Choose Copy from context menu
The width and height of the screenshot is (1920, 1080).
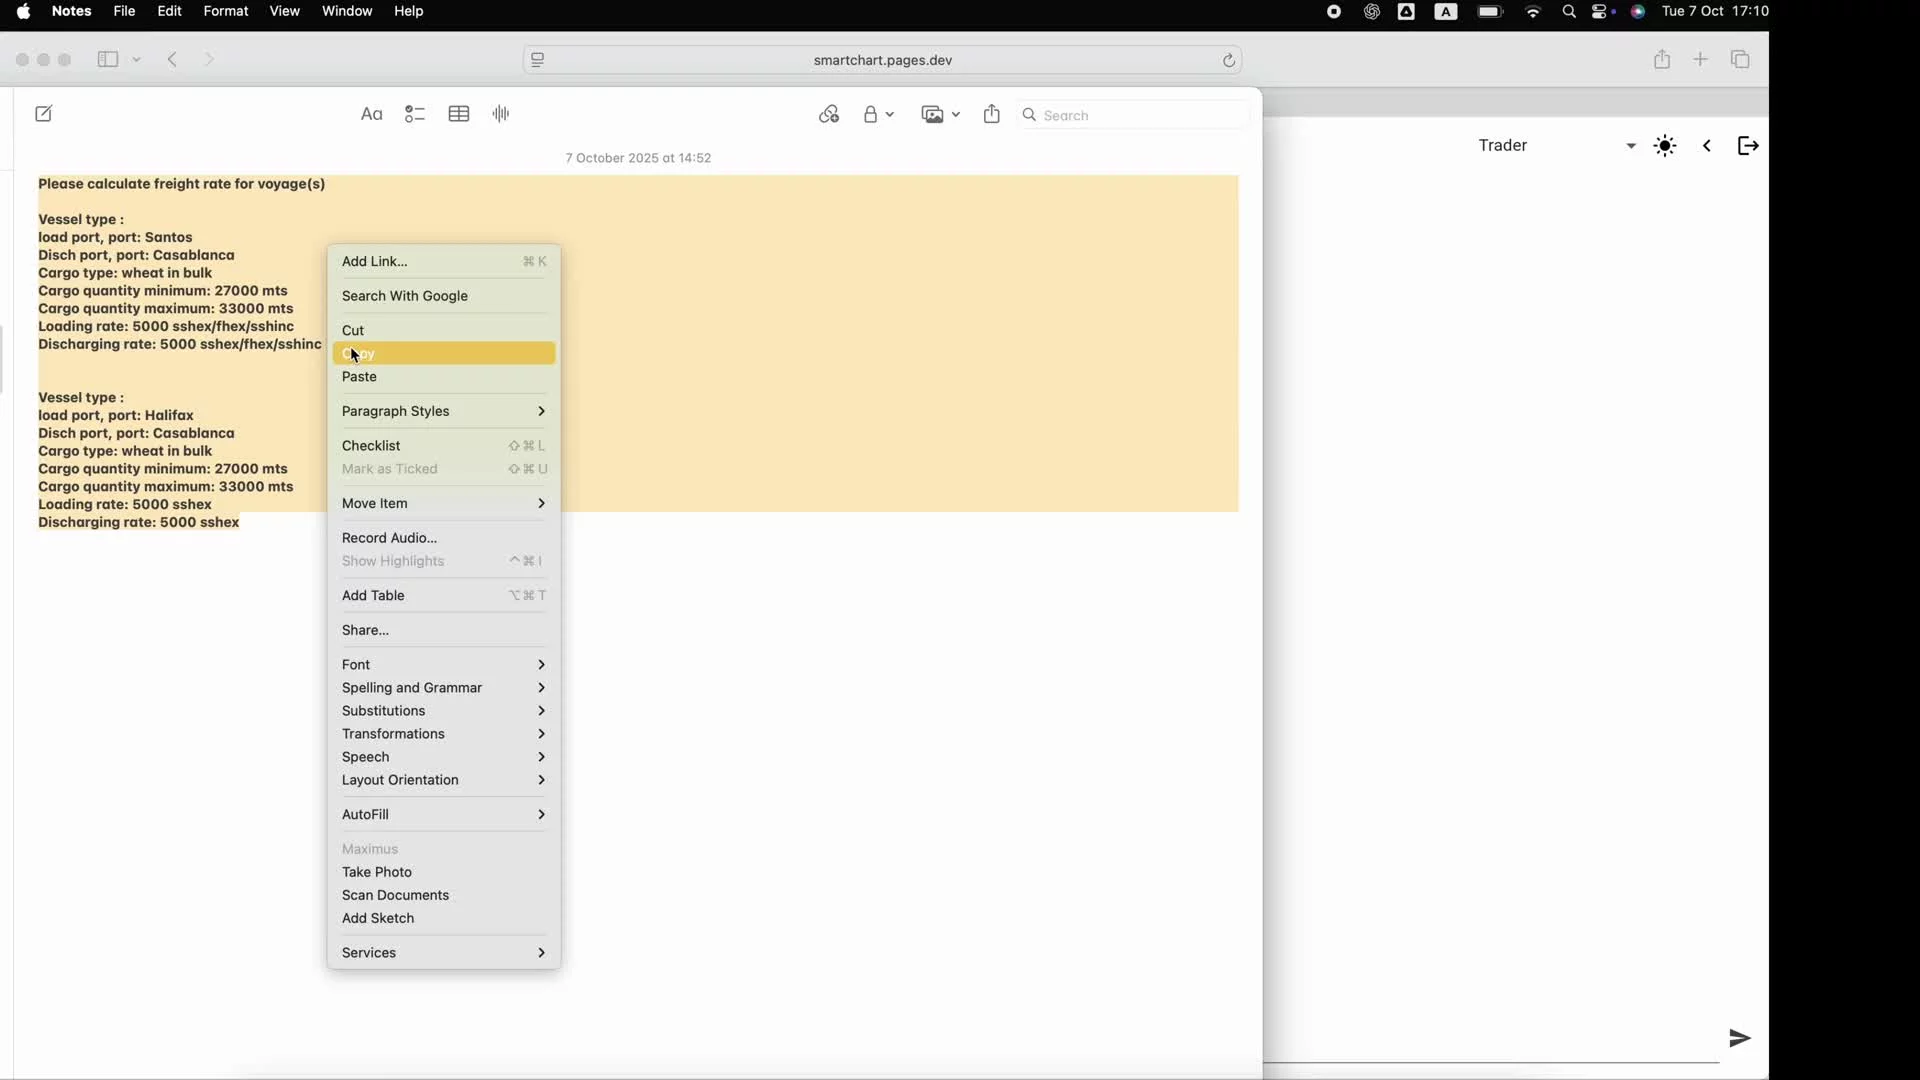(443, 353)
